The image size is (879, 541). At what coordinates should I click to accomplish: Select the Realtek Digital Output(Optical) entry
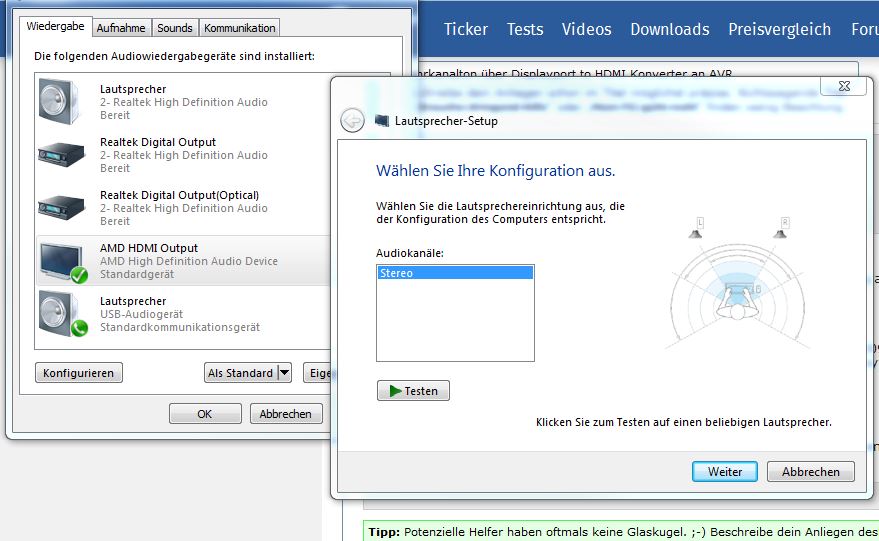point(183,208)
